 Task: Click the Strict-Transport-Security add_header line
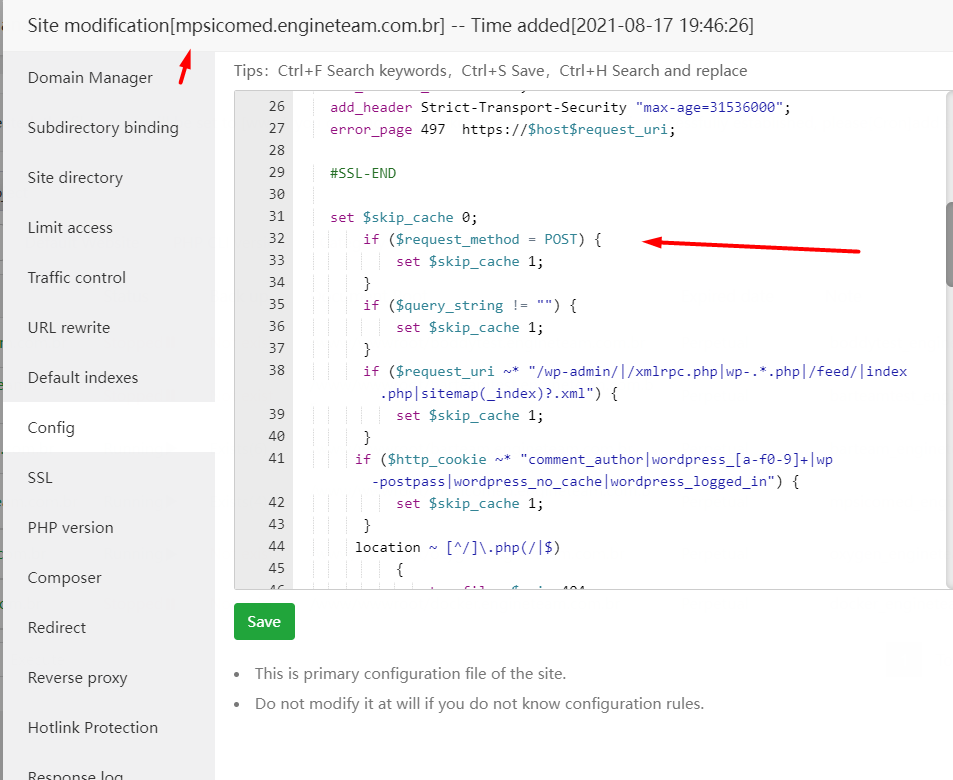pyautogui.click(x=560, y=108)
